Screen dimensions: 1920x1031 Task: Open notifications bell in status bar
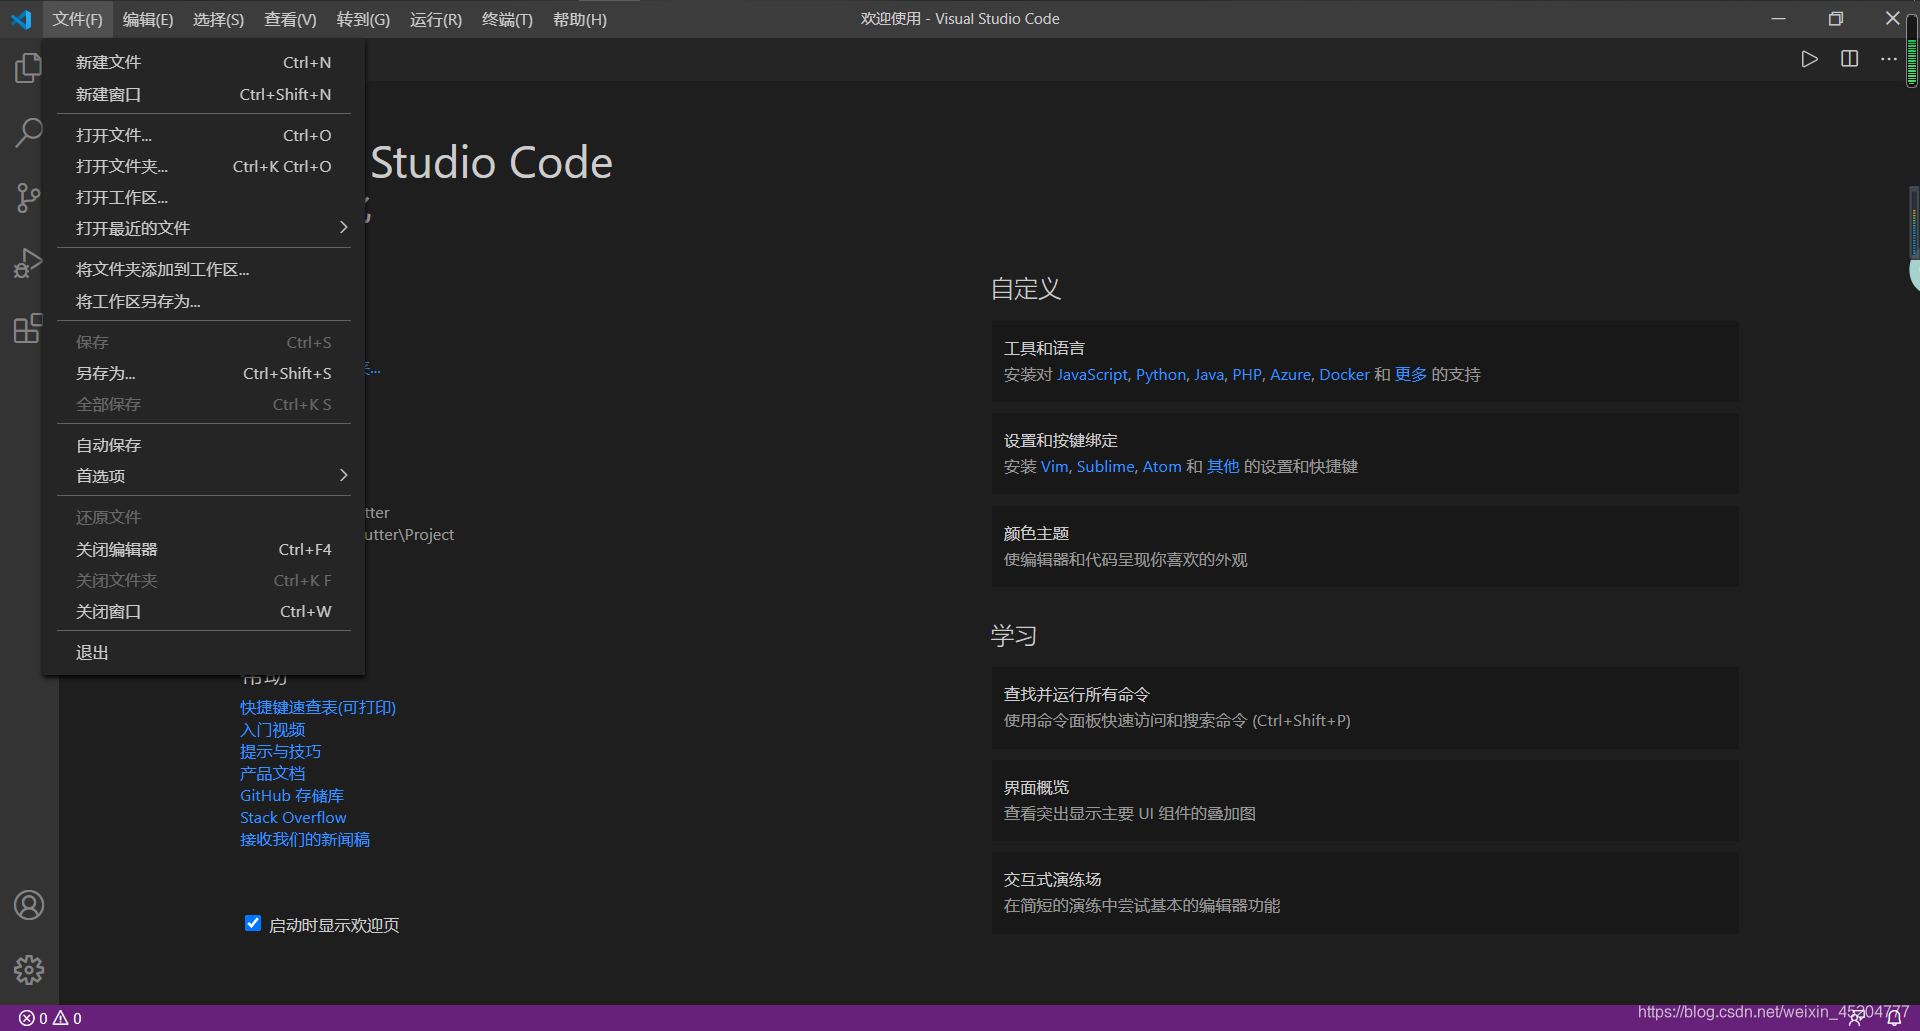click(x=1894, y=1019)
